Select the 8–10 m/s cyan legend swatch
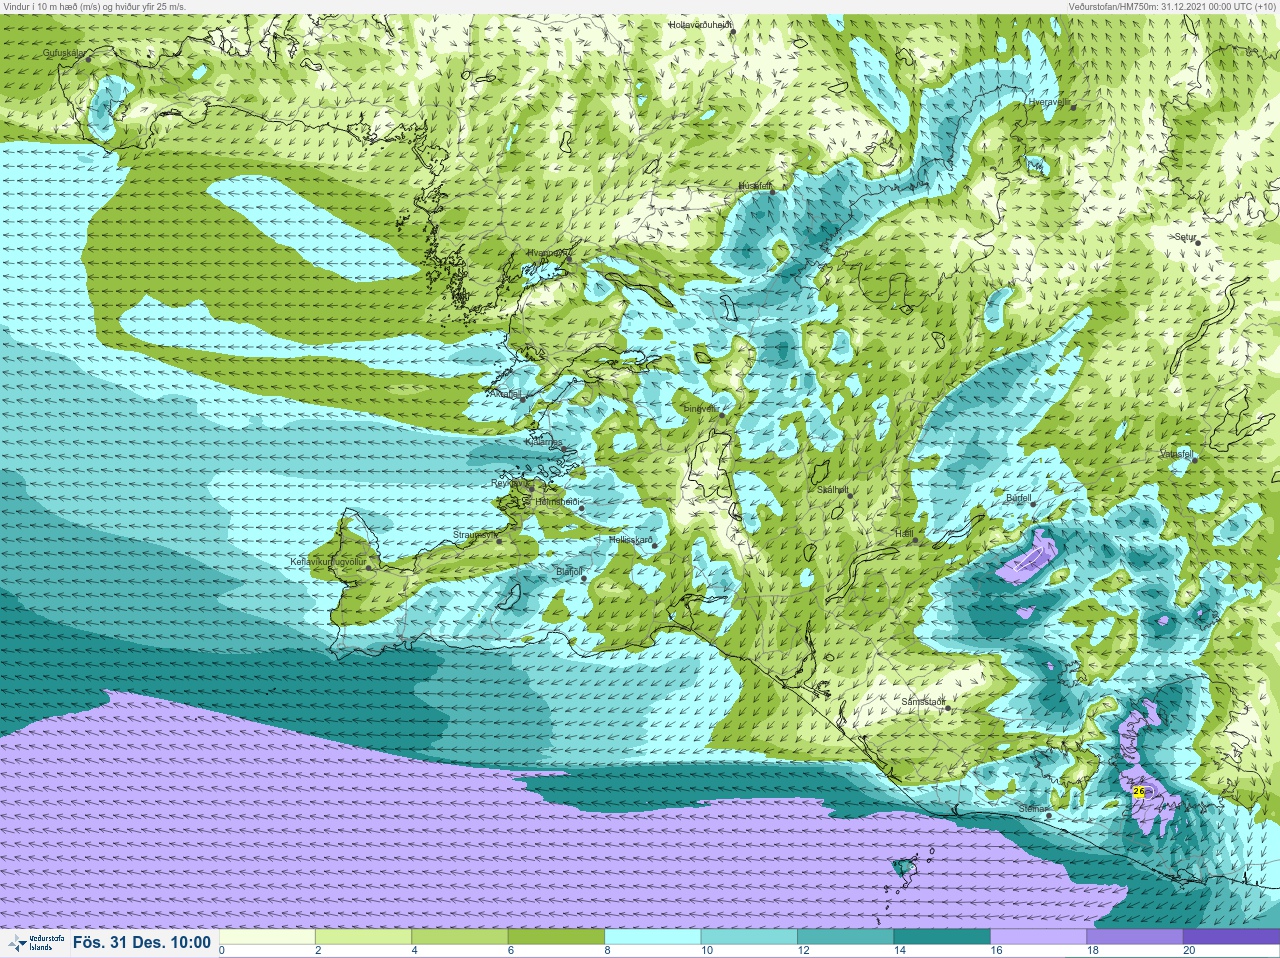Image resolution: width=1280 pixels, height=958 pixels. [x=653, y=937]
